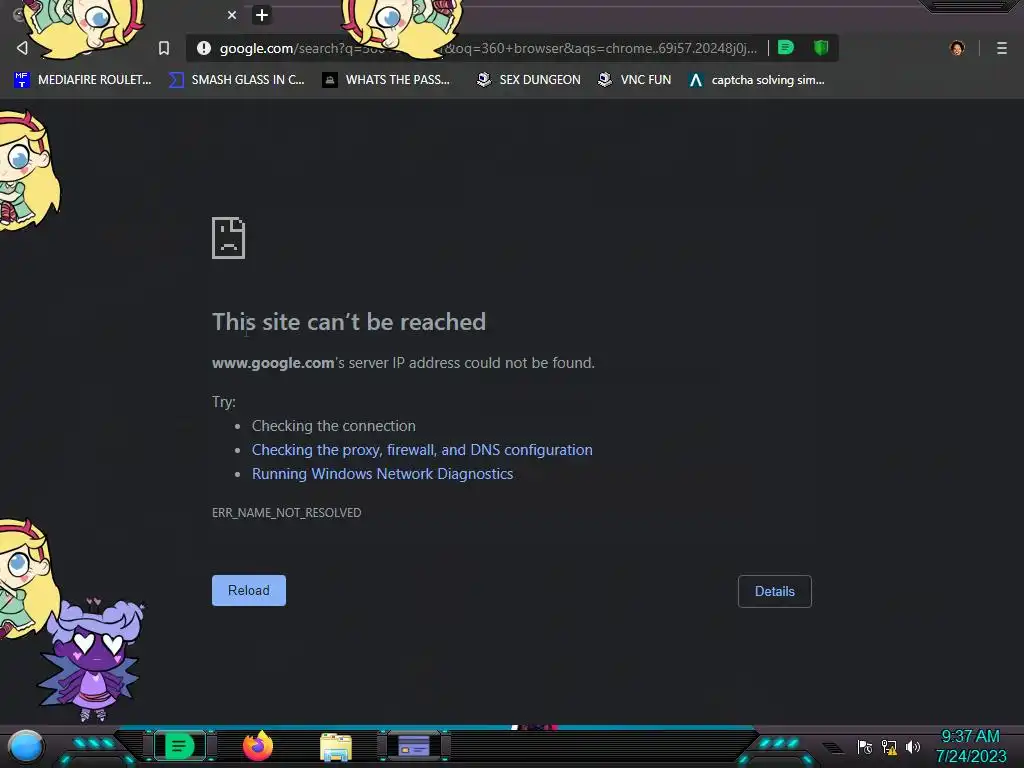The image size is (1024, 768).
Task: Click the network warning tray icon
Action: (889, 747)
